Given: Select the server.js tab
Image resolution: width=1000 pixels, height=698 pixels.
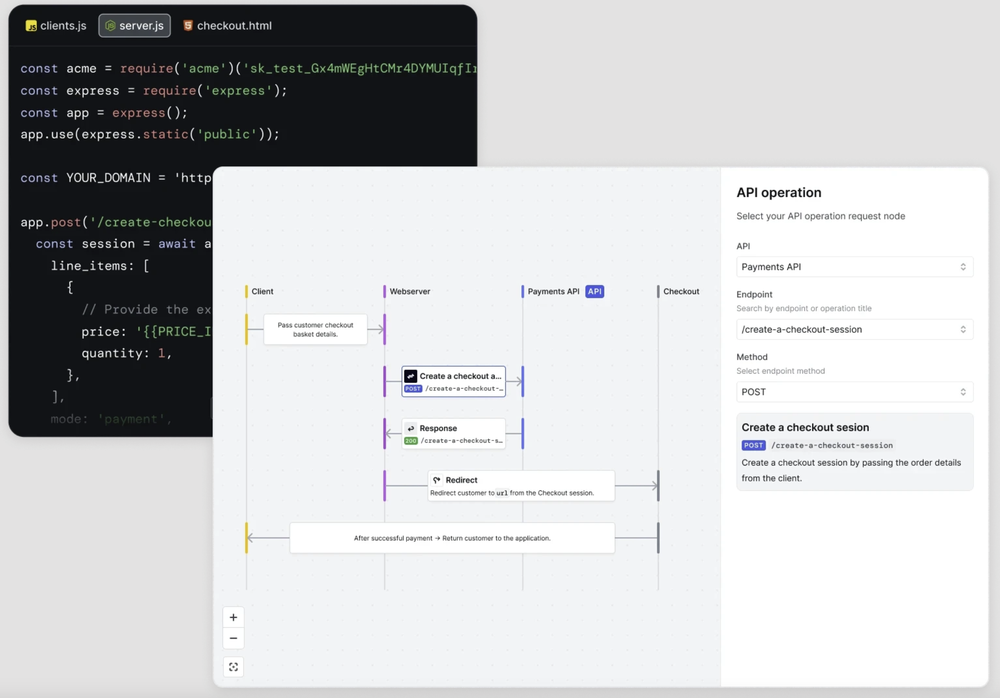Looking at the screenshot, I should 135,26.
